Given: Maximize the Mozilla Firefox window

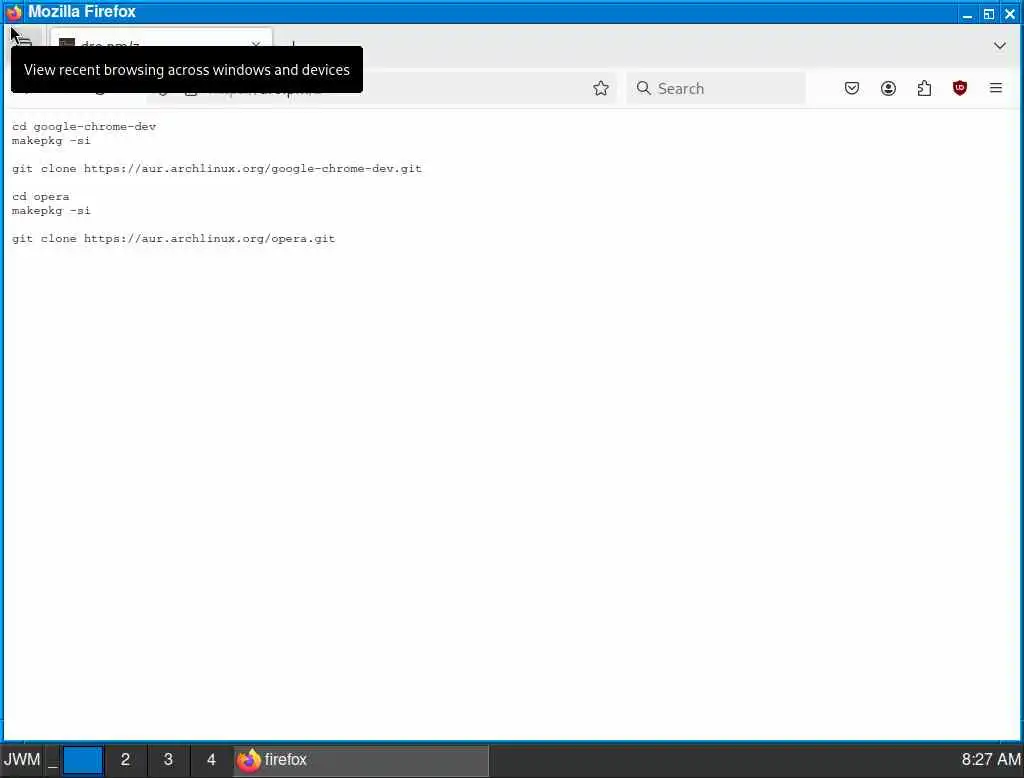Looking at the screenshot, I should coord(989,14).
